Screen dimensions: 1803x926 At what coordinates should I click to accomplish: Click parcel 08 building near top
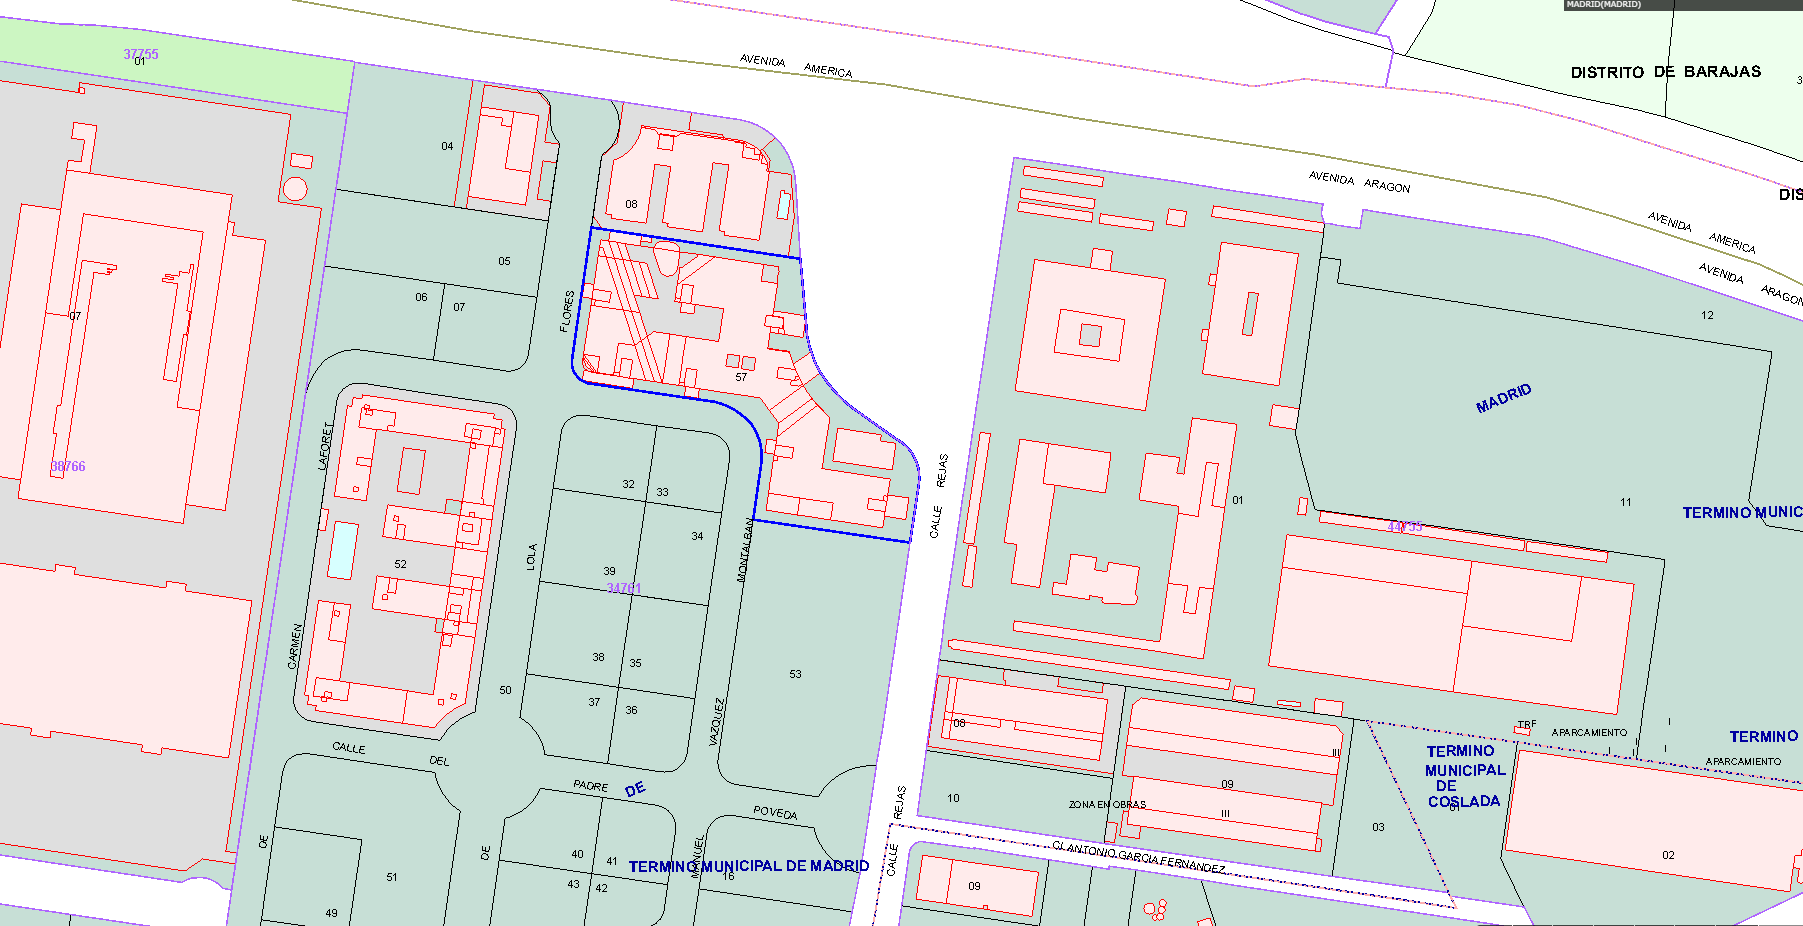[x=631, y=204]
